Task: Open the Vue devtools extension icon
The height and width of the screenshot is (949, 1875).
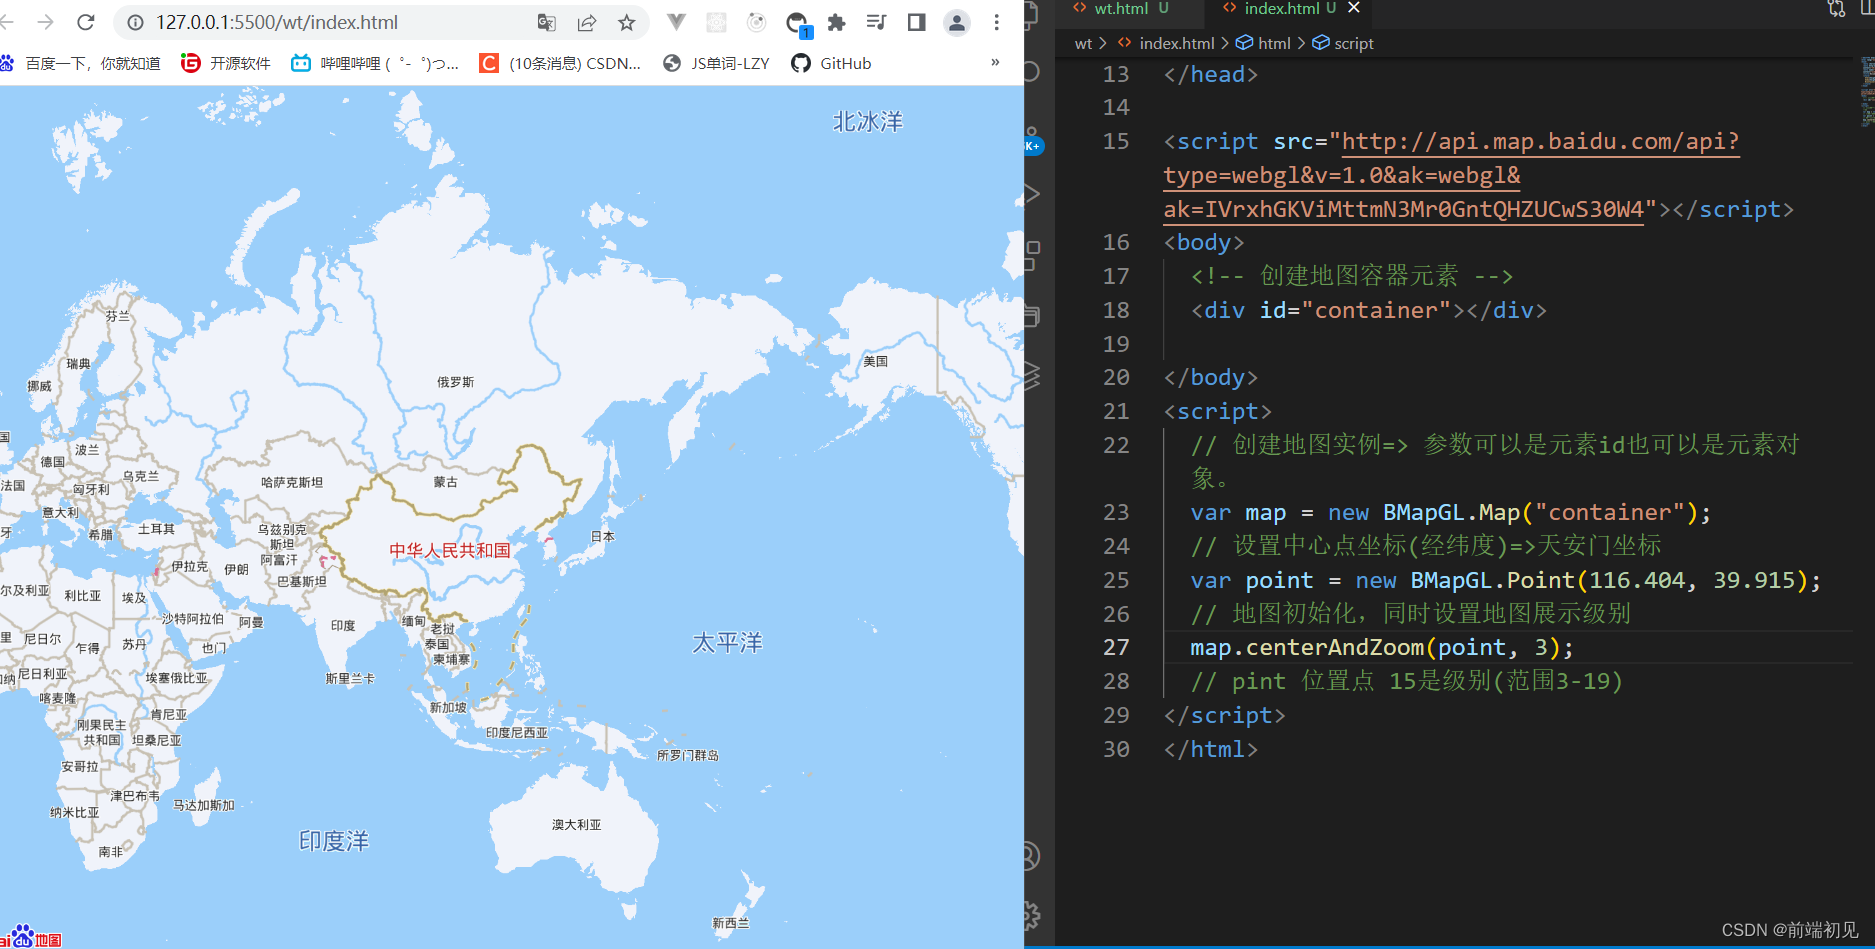Action: 677,22
